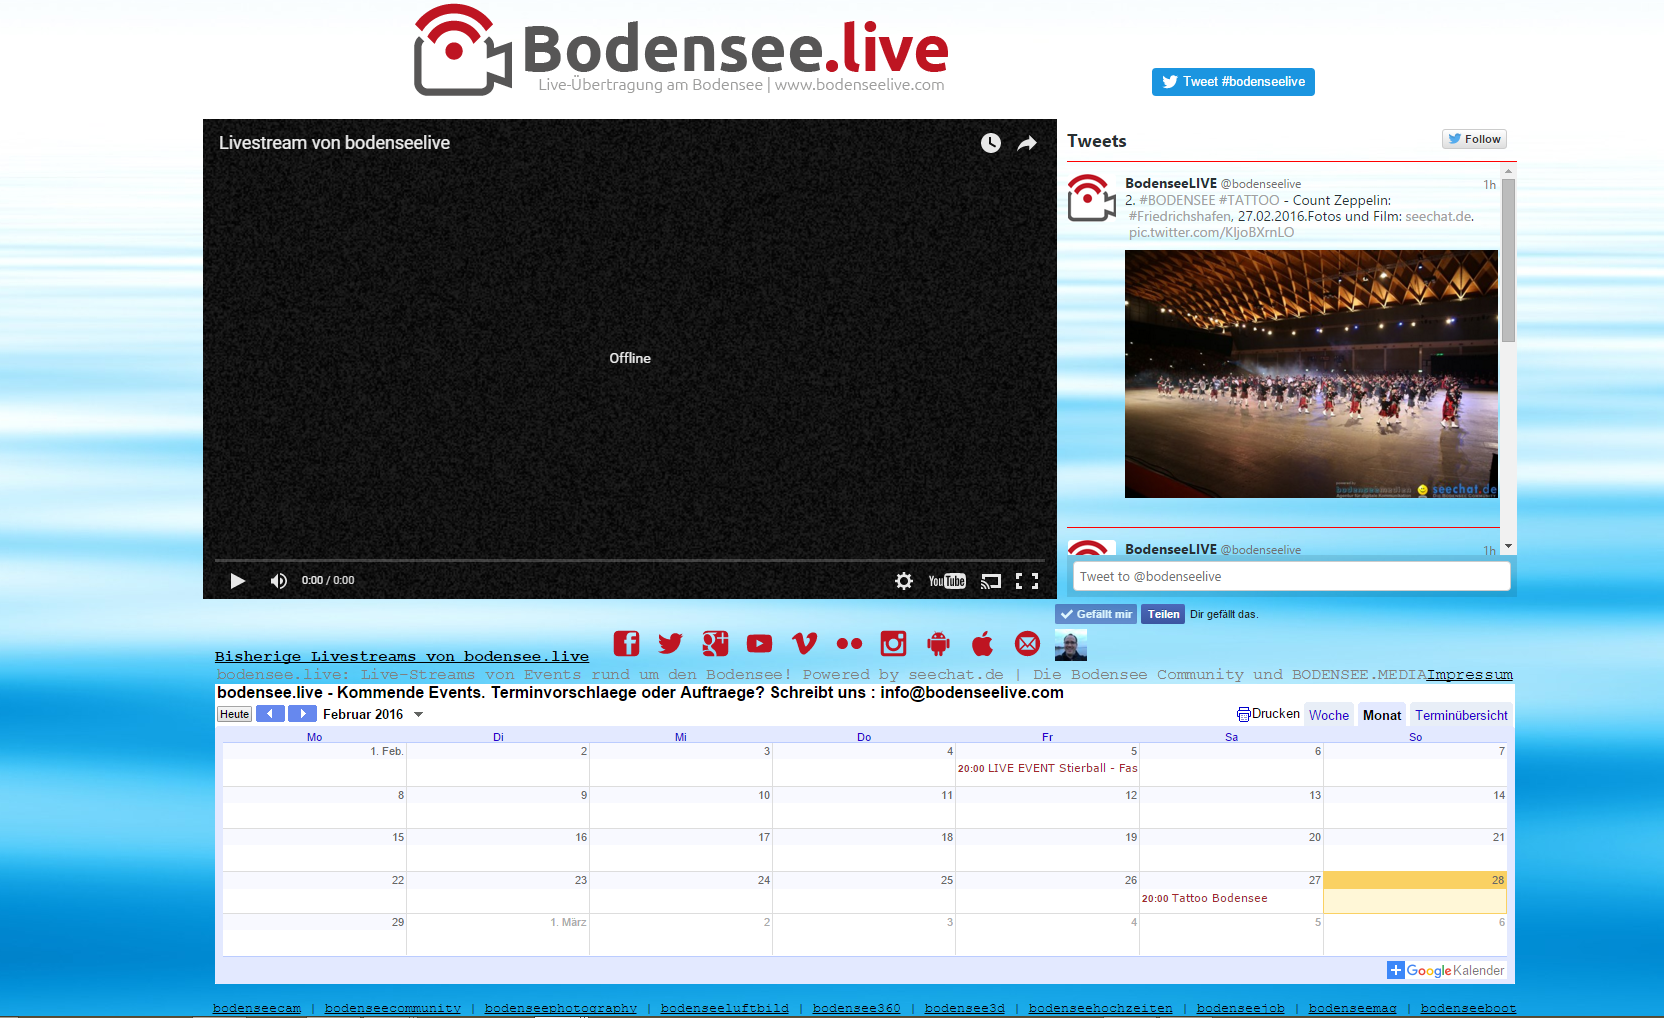This screenshot has width=1664, height=1018.
Task: Open video on YouTube logo
Action: tap(947, 581)
